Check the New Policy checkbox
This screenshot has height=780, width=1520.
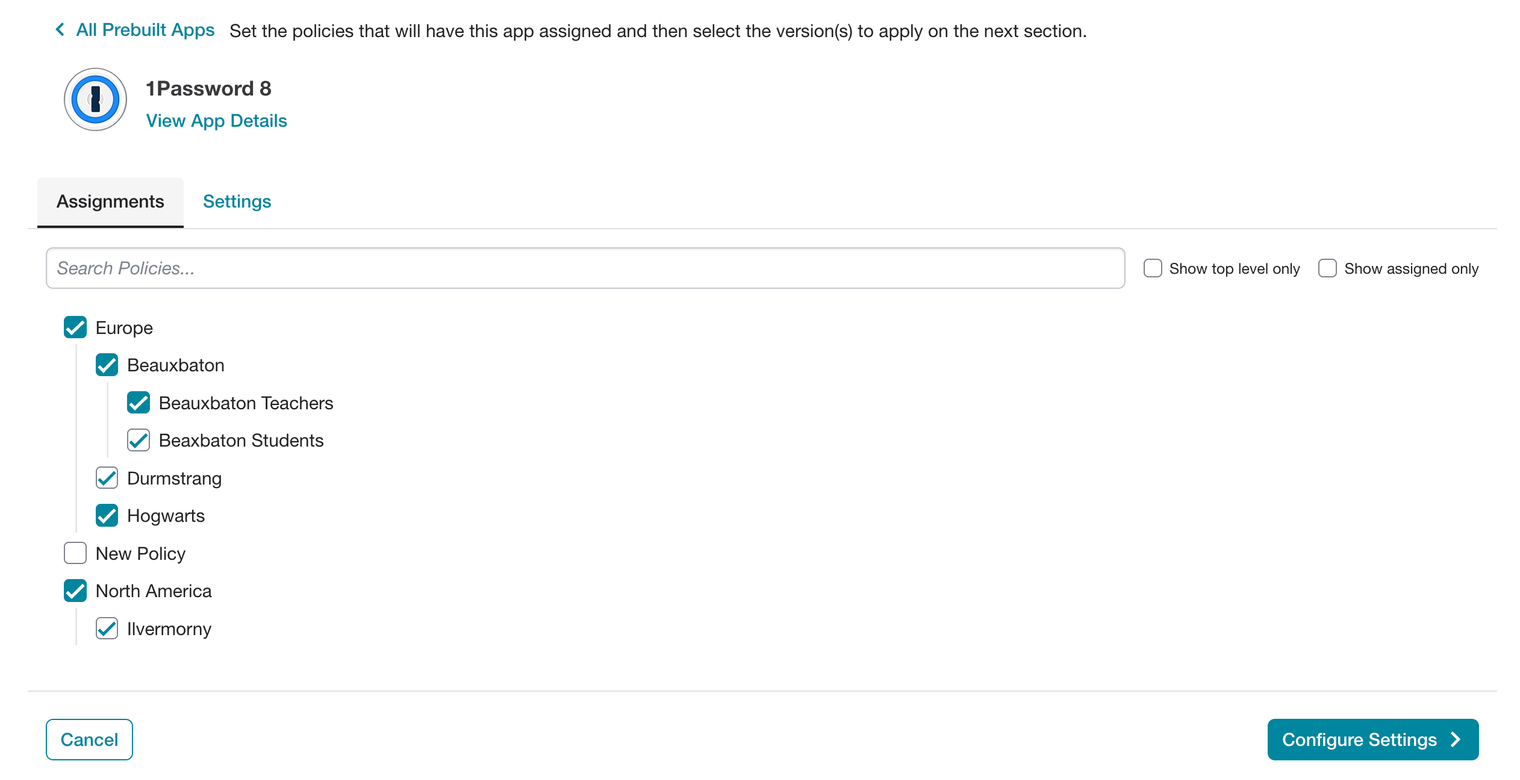point(75,553)
